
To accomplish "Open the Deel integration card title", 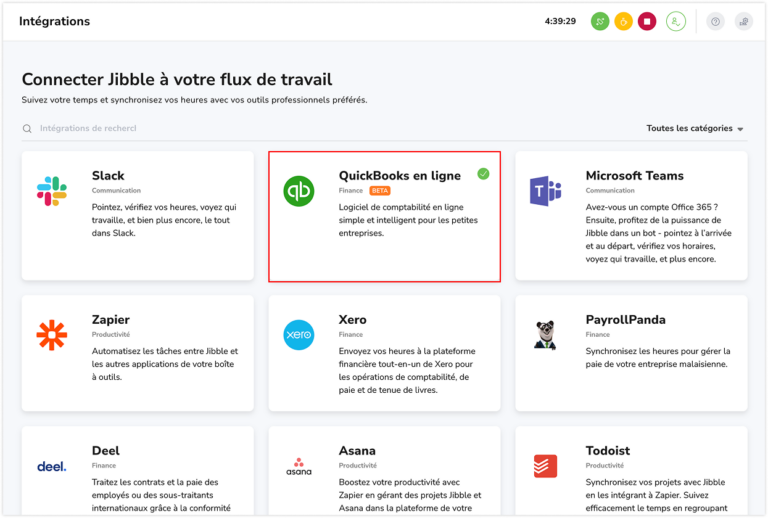I will coord(106,451).
